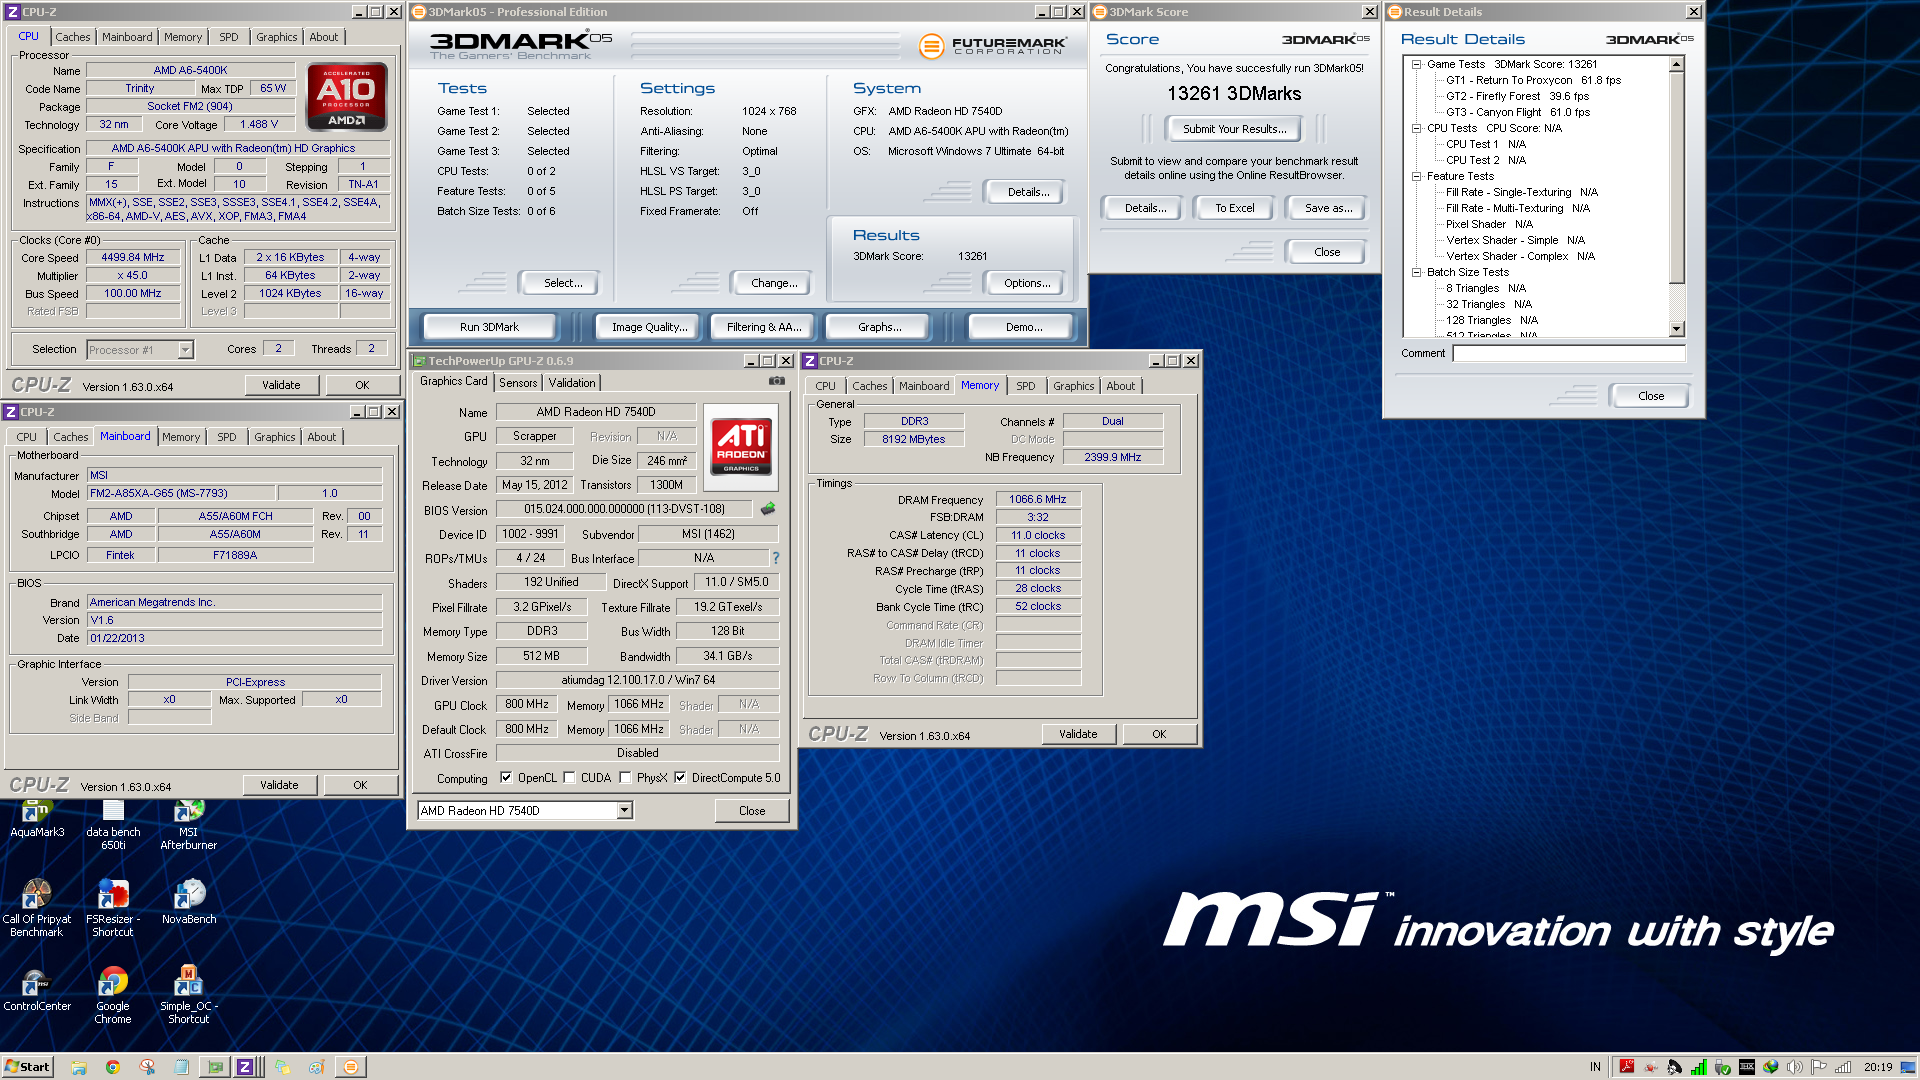
Task: Click Select button under Tests
Action: click(x=563, y=283)
